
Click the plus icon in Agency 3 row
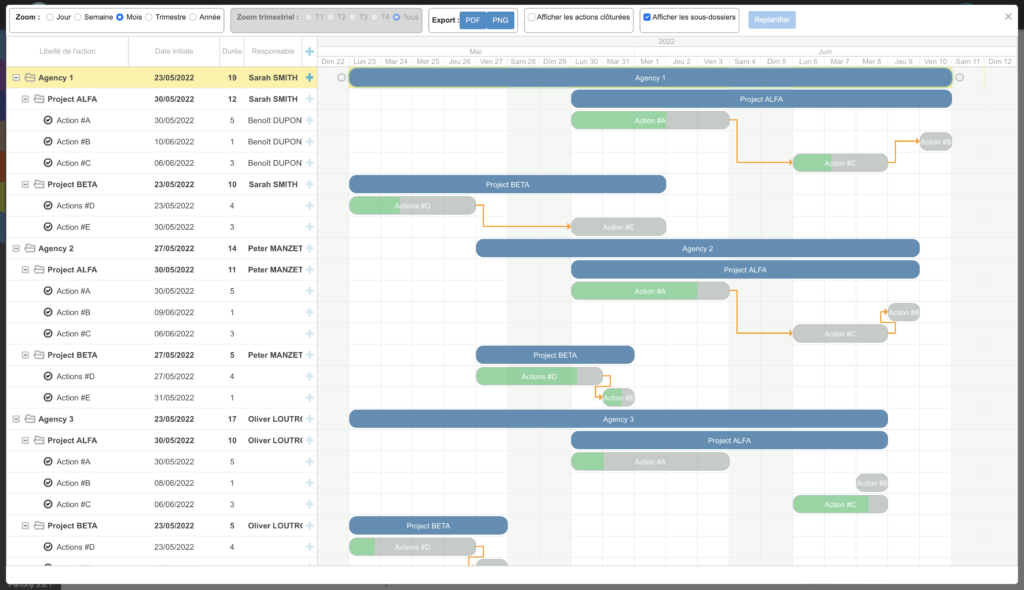coord(309,419)
